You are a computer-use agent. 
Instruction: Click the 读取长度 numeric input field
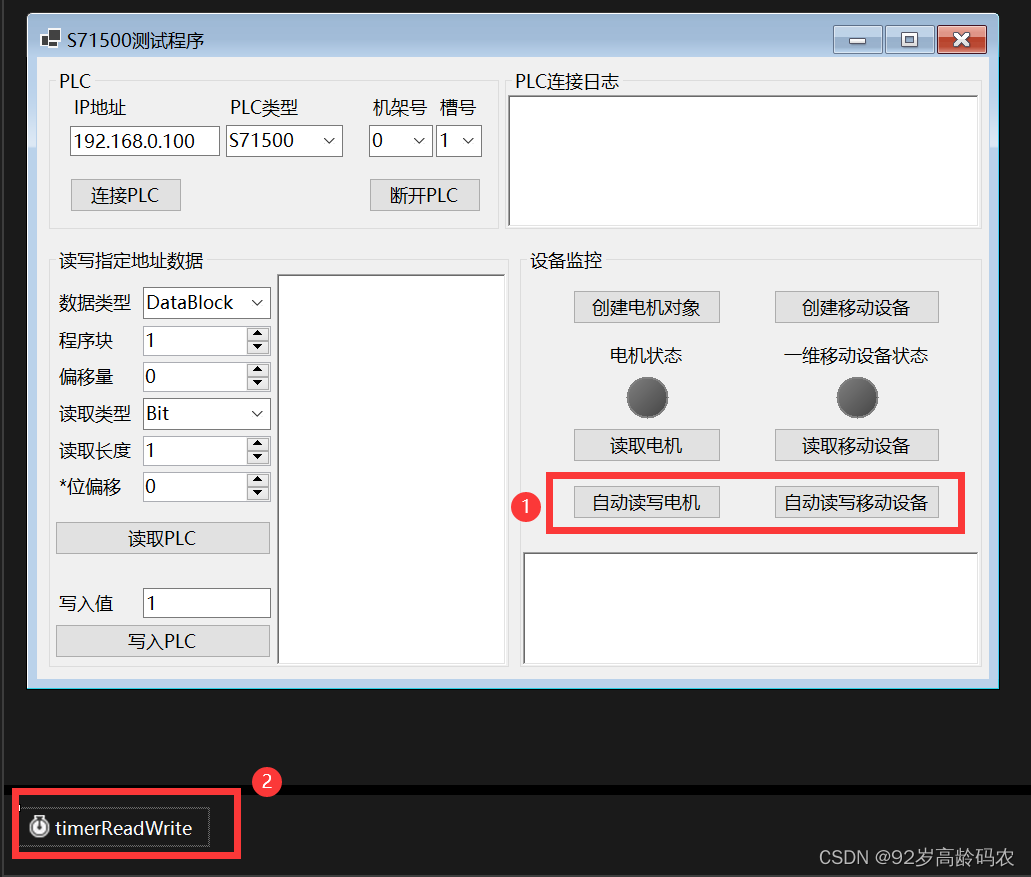pos(195,451)
